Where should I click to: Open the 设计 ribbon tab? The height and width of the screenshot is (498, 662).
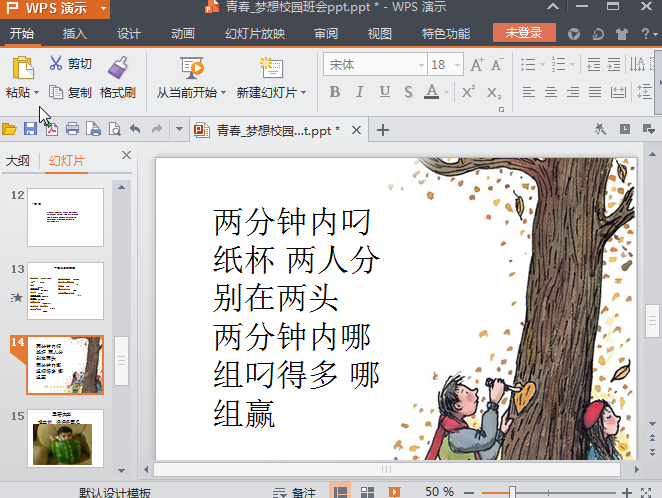tap(128, 33)
